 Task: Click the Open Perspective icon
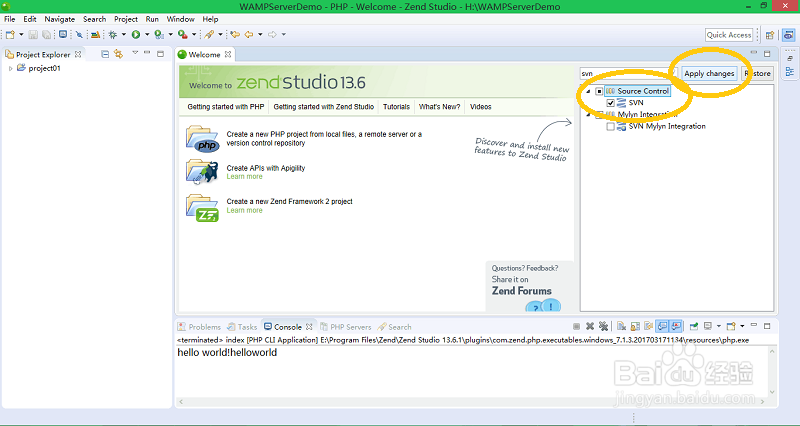pyautogui.click(x=770, y=35)
